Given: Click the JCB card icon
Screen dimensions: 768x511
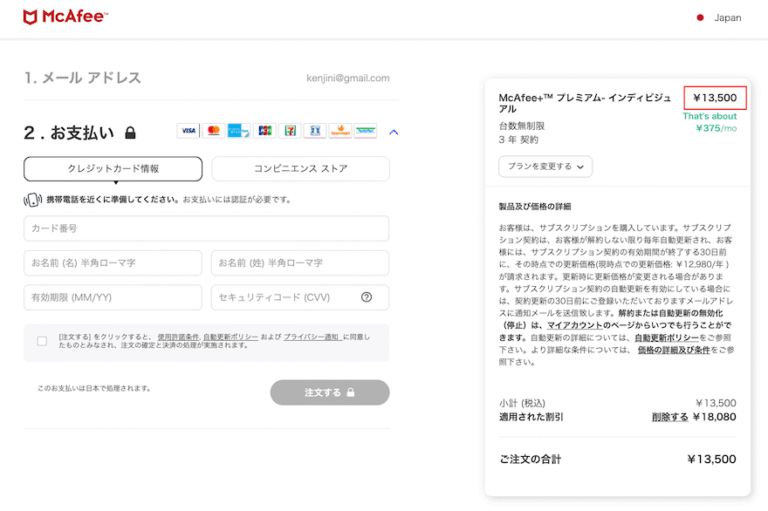Looking at the screenshot, I should [264, 131].
